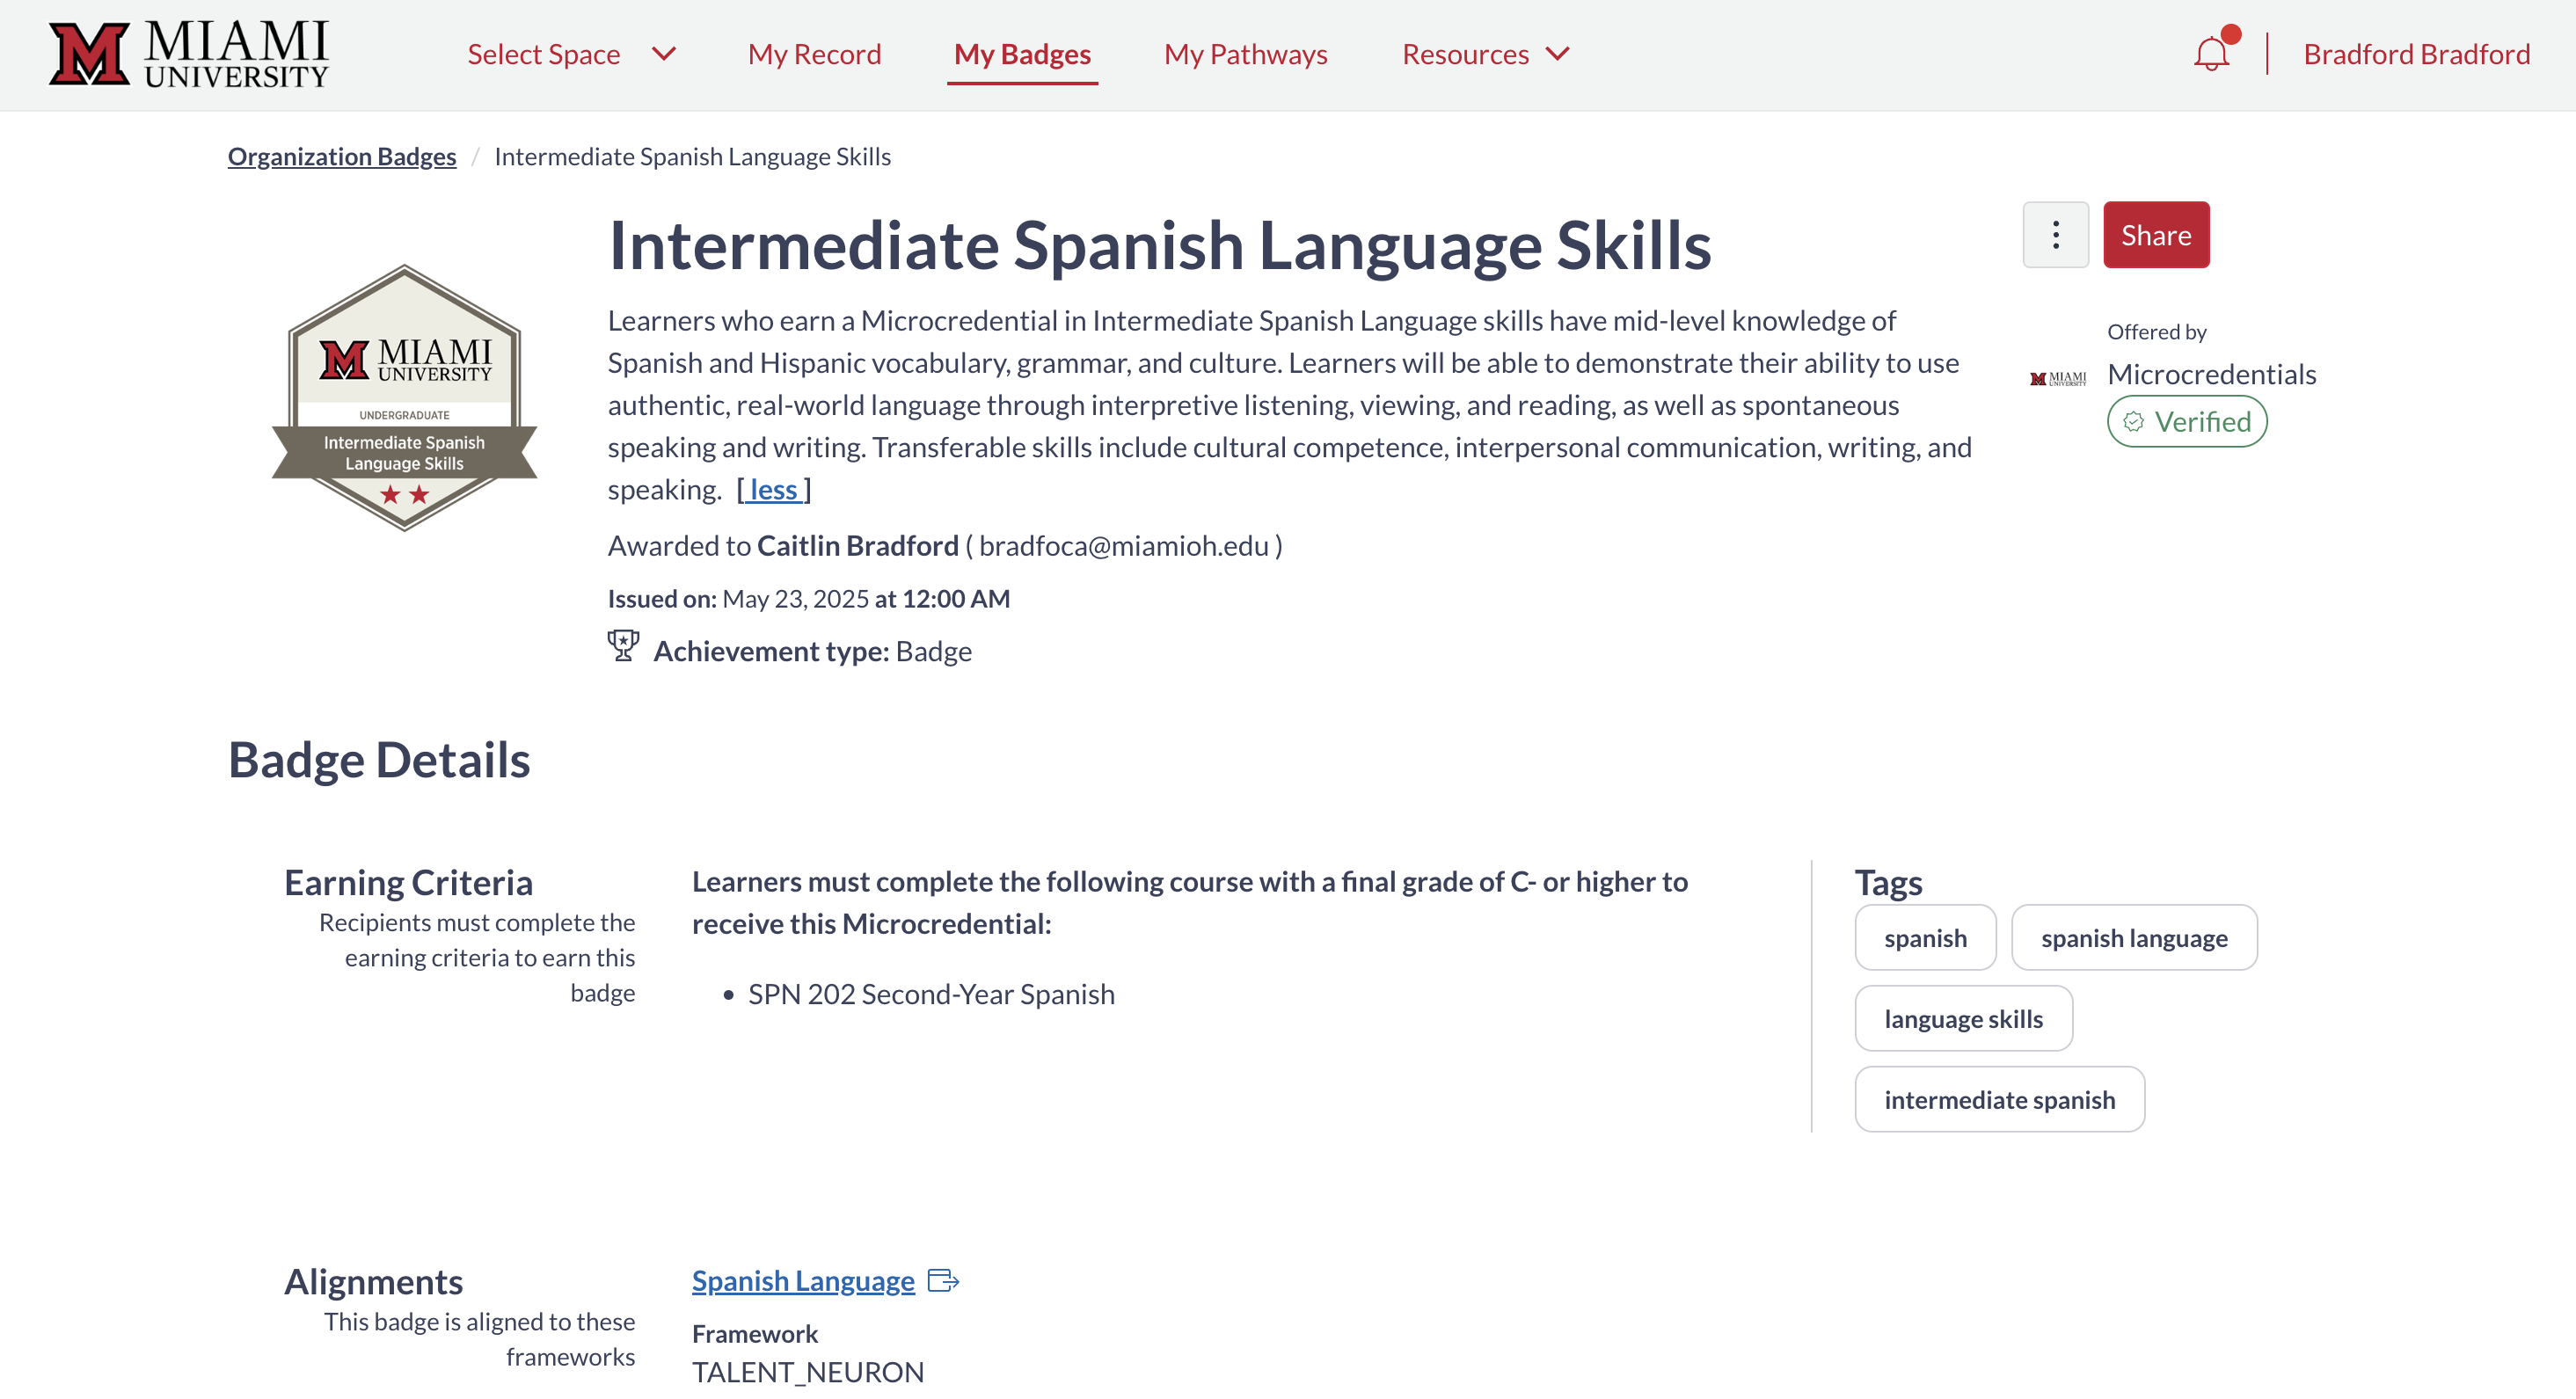The height and width of the screenshot is (1399, 2576).
Task: Click the achievement type trophy icon
Action: tap(623, 646)
